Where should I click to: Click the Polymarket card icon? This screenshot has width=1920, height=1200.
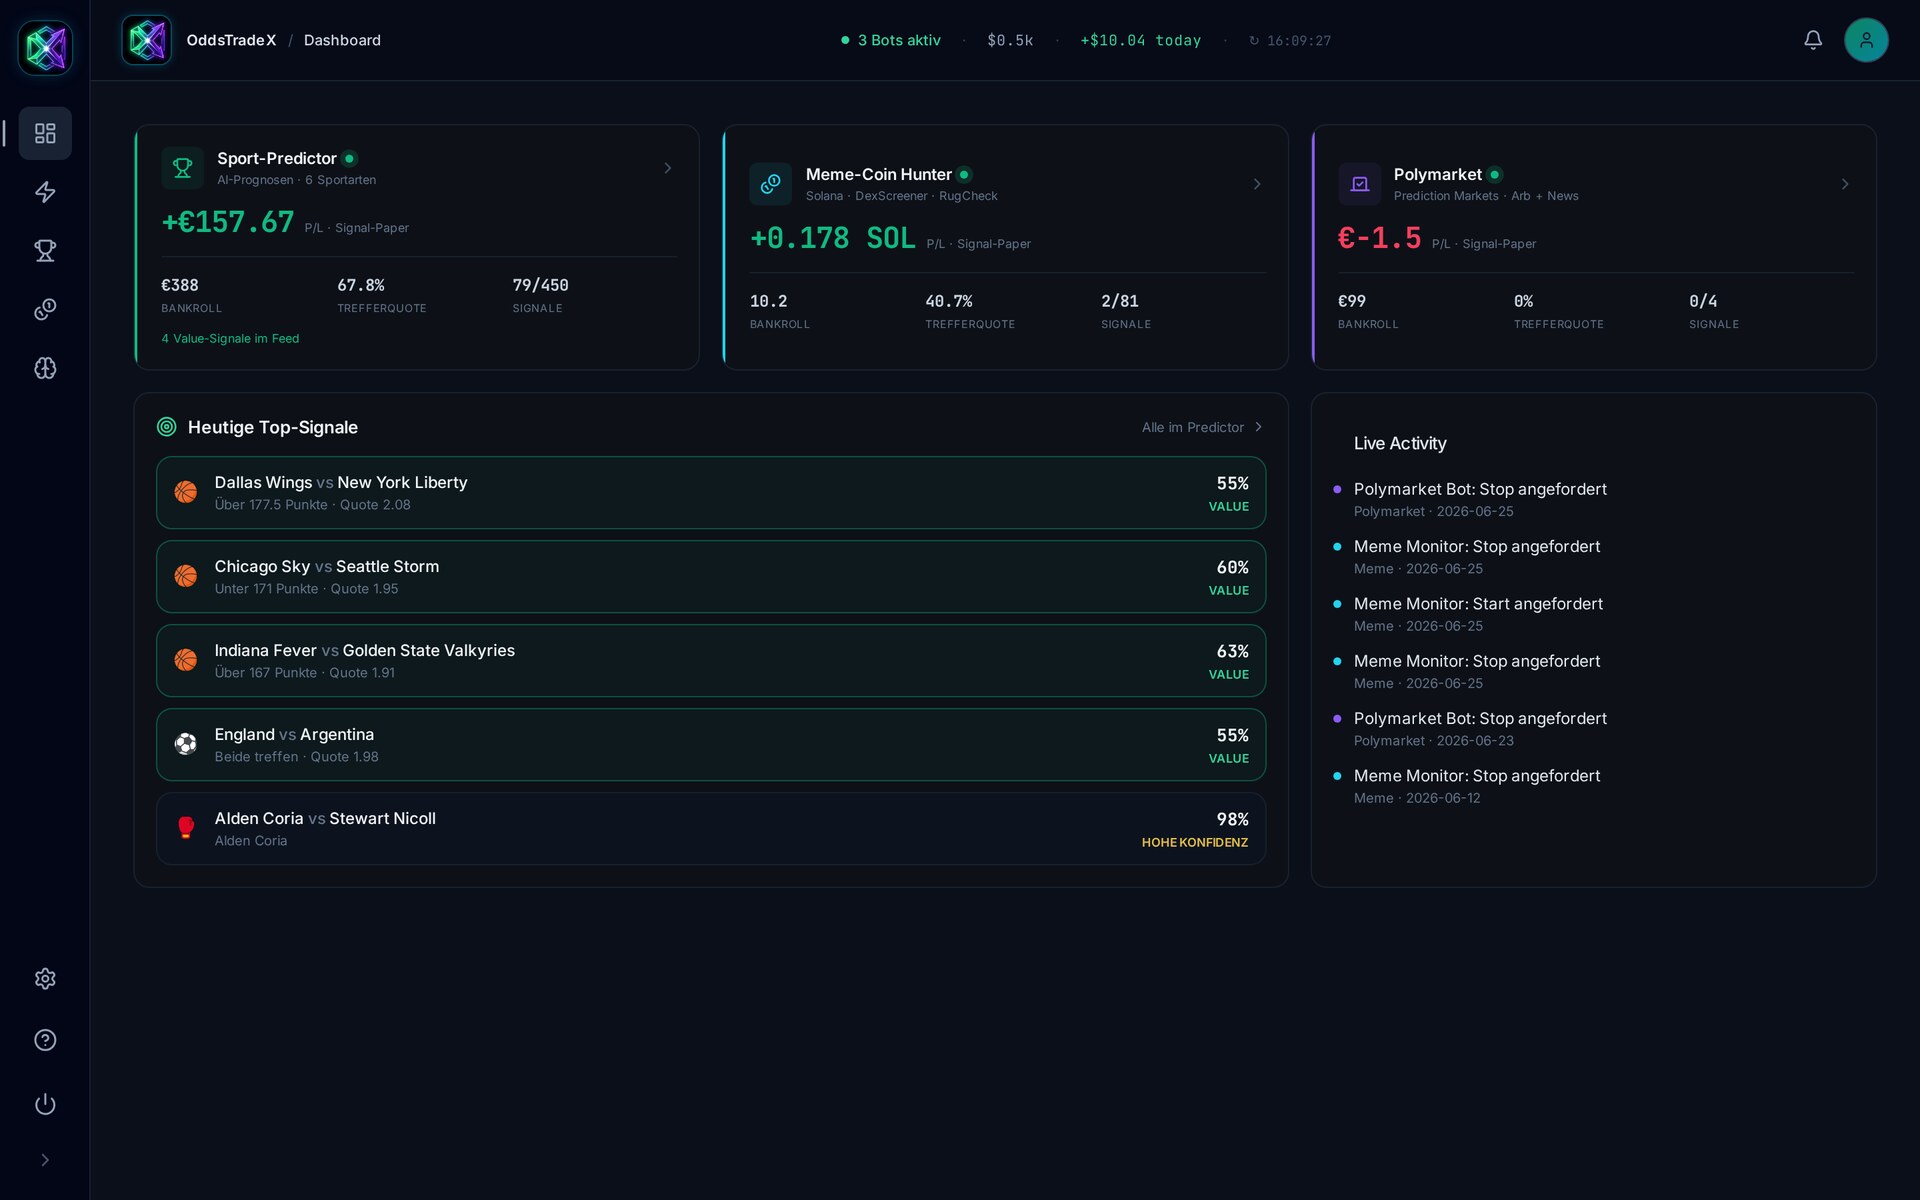click(1359, 184)
